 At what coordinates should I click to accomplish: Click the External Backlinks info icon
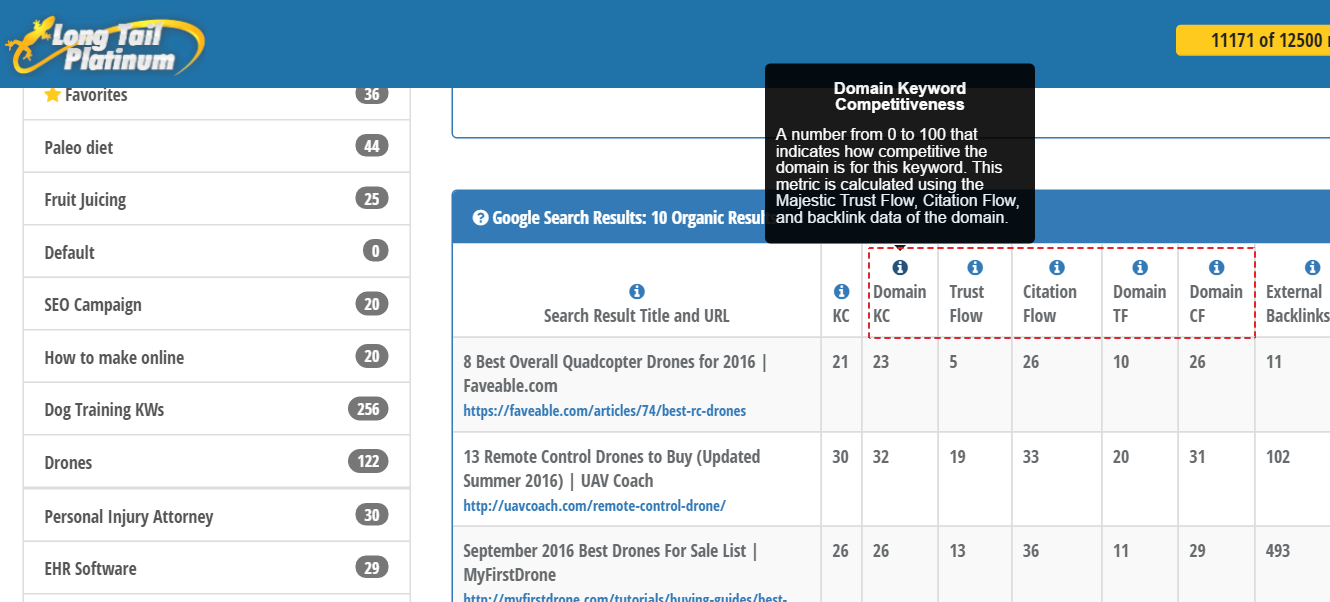tap(1311, 266)
